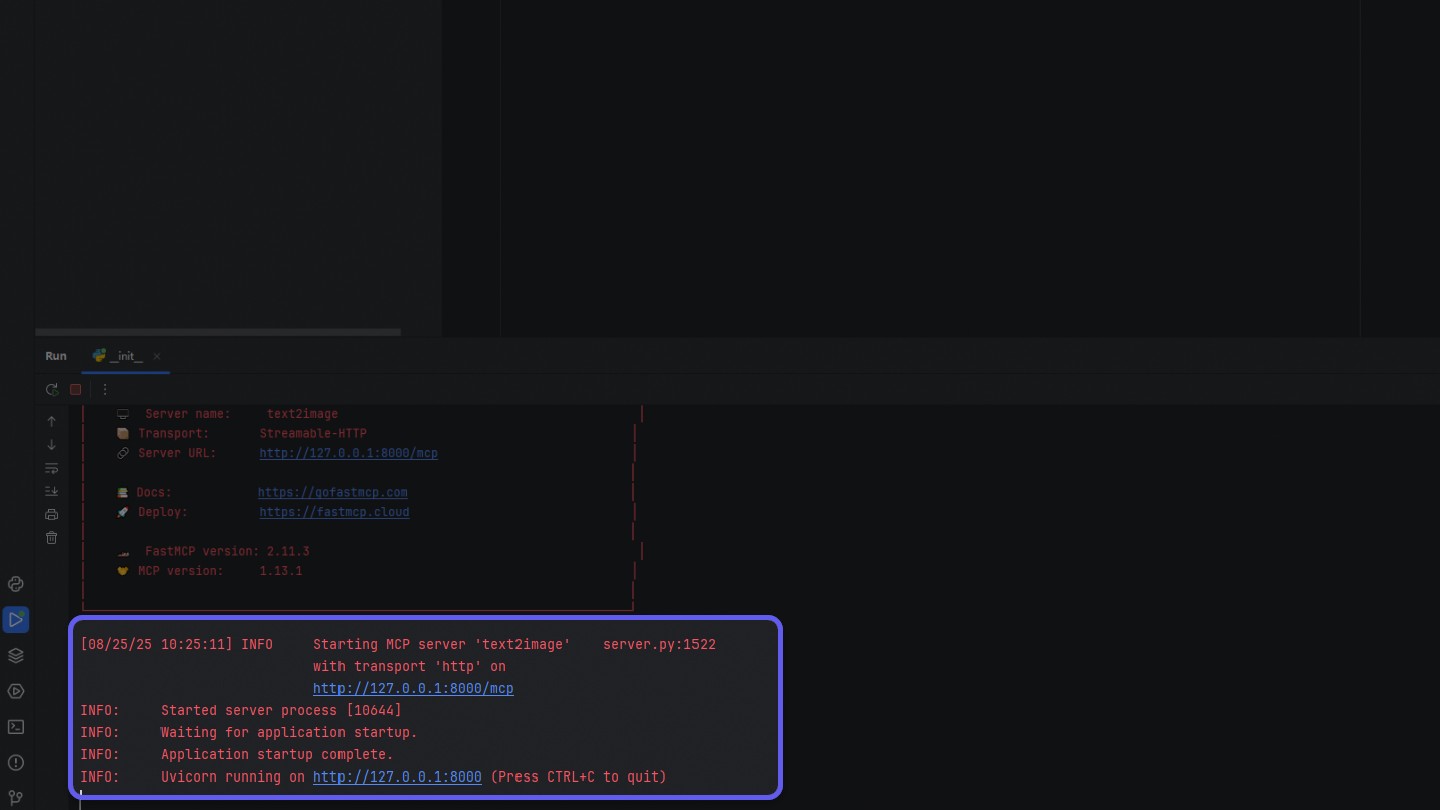
Task: Open the Problems tool window
Action: point(15,763)
